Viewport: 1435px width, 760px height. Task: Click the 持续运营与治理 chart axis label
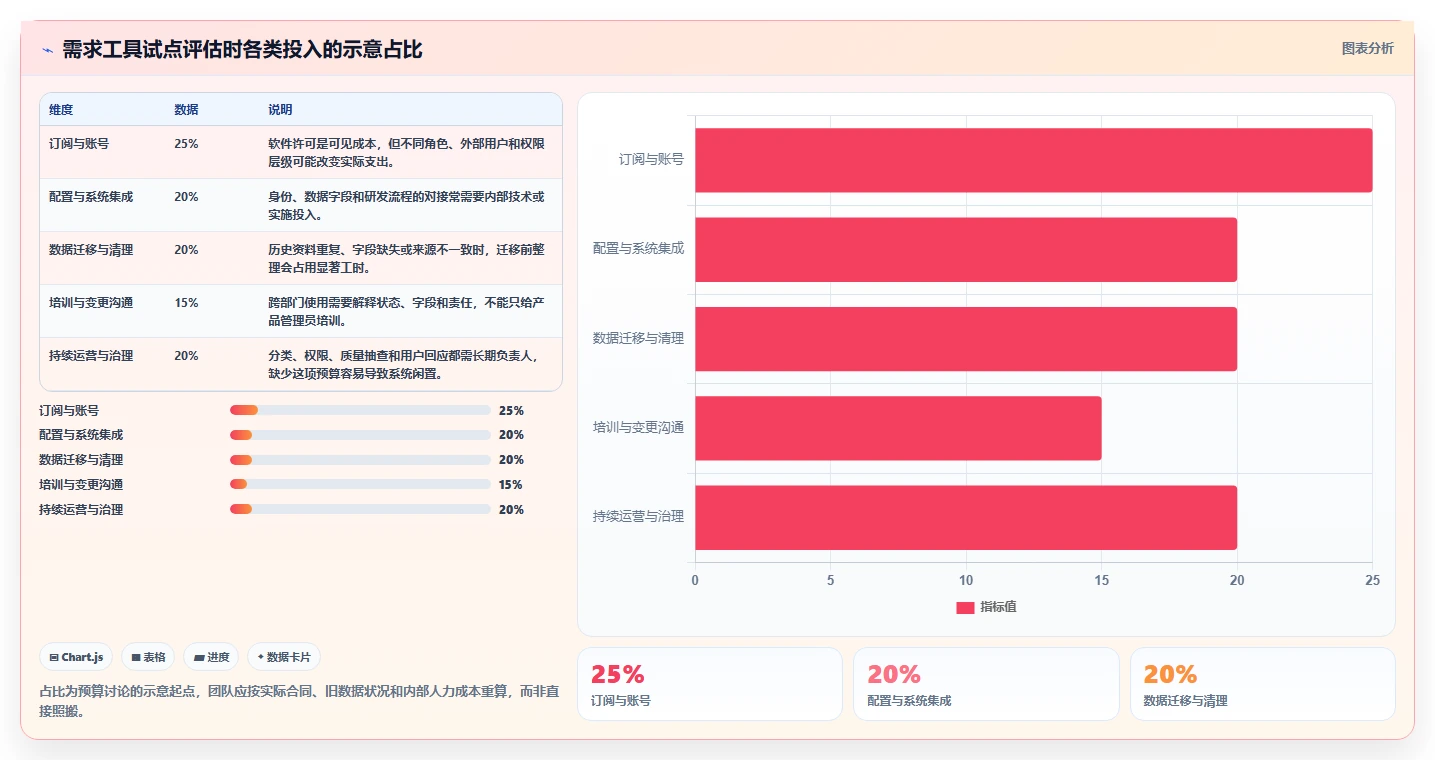pyautogui.click(x=638, y=516)
